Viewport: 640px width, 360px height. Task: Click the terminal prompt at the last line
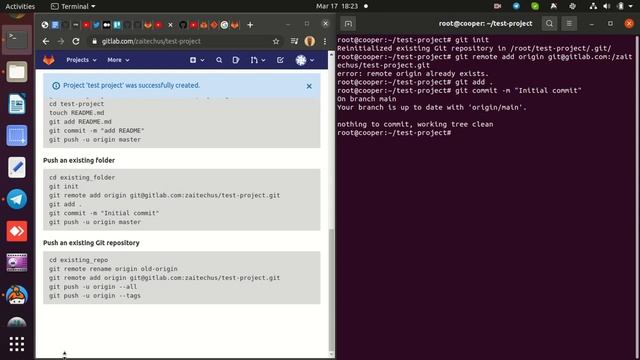coord(394,133)
